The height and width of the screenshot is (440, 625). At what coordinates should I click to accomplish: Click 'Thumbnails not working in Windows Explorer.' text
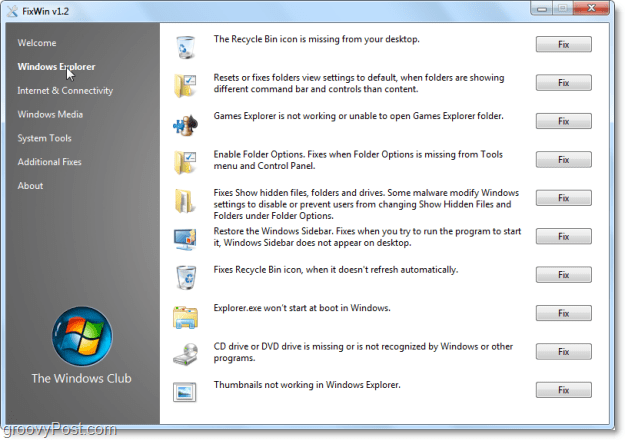pyautogui.click(x=307, y=385)
